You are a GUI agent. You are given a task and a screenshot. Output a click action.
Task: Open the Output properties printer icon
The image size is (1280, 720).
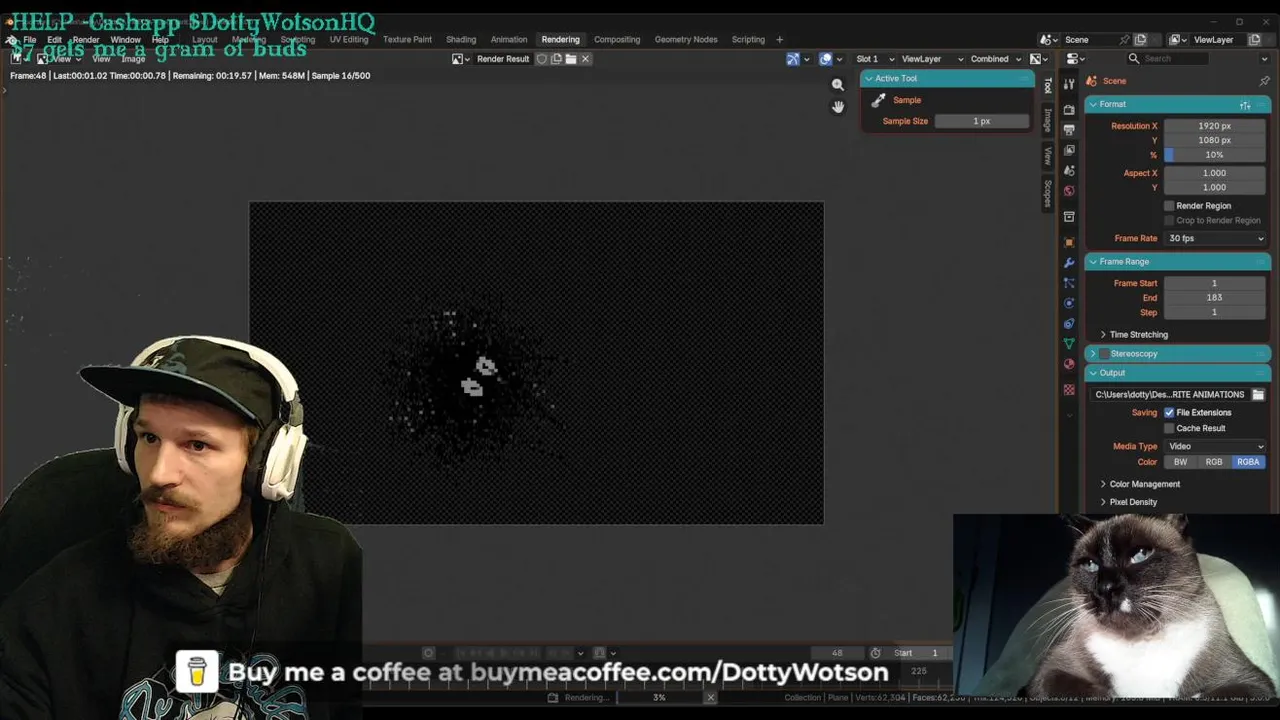click(1069, 130)
